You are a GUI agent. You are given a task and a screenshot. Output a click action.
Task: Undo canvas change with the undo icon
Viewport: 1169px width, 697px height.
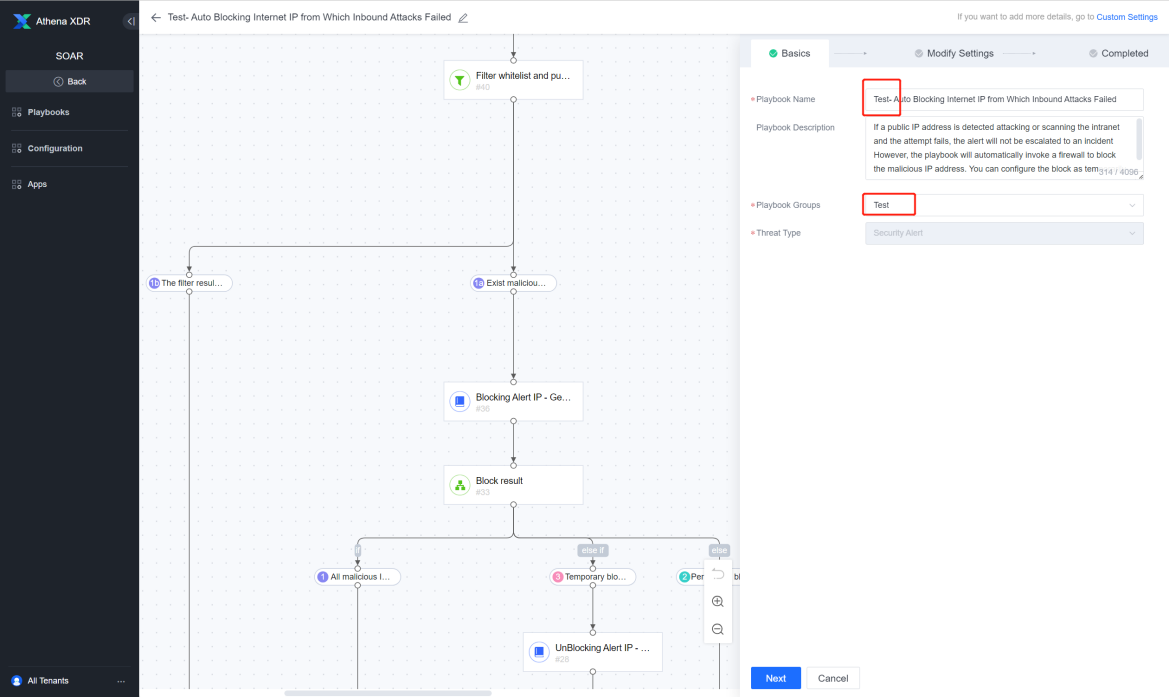(718, 574)
